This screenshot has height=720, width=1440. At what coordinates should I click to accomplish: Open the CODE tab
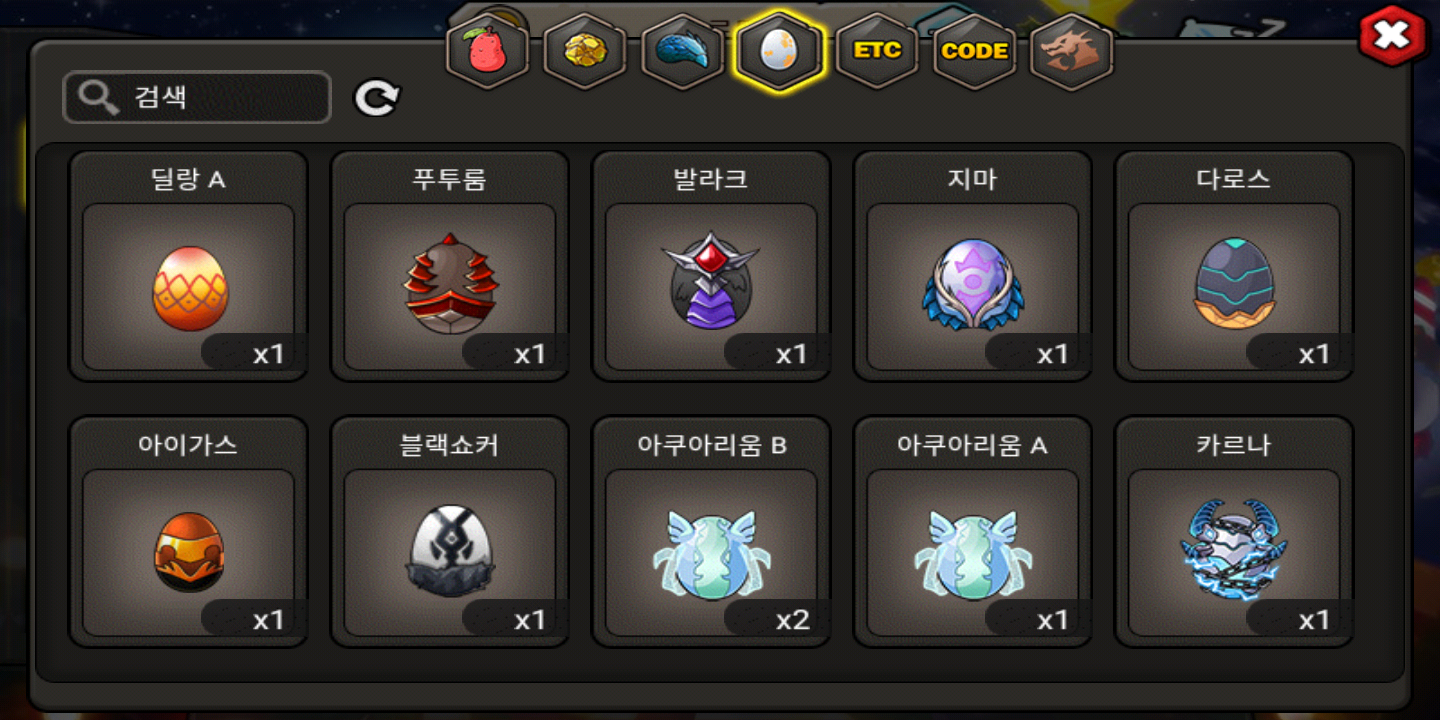(975, 51)
